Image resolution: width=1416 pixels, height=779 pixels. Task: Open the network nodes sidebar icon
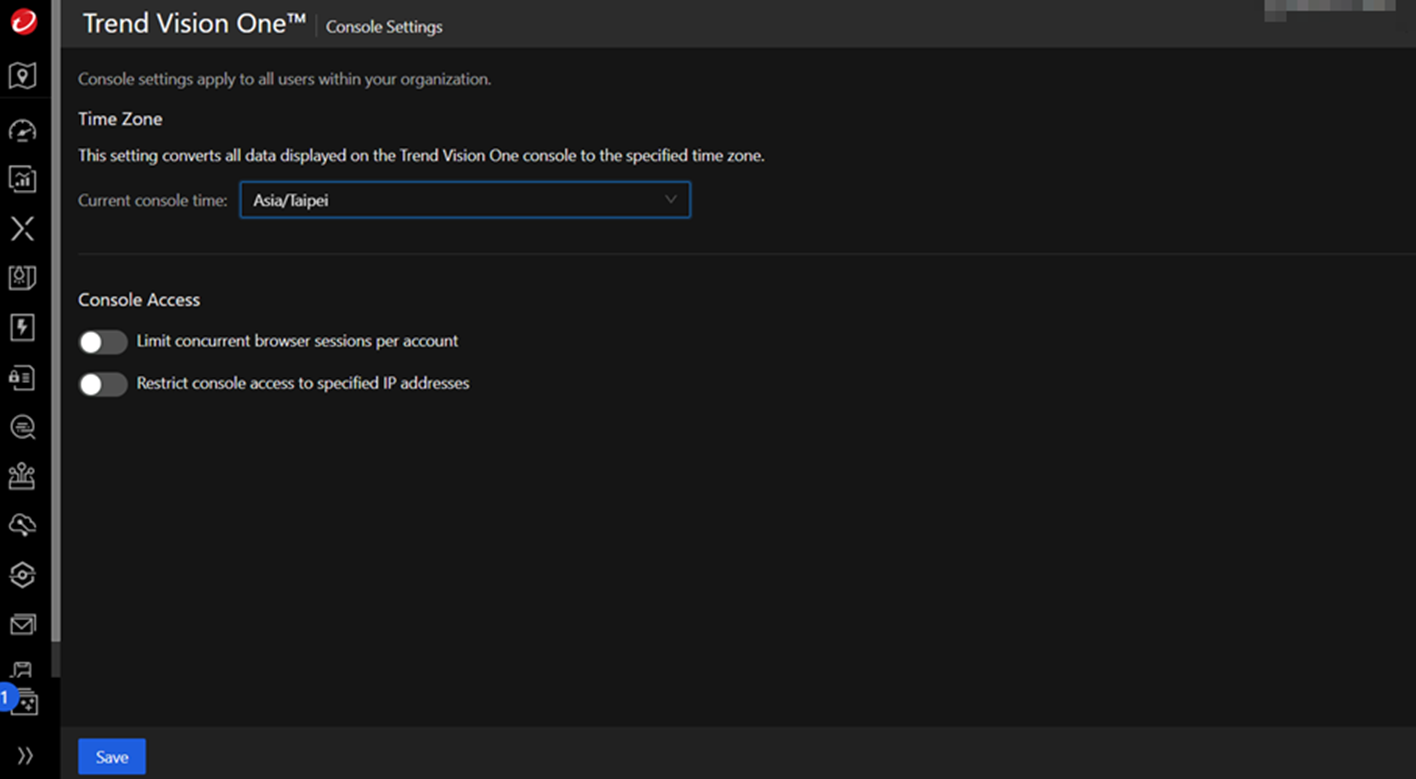[22, 477]
